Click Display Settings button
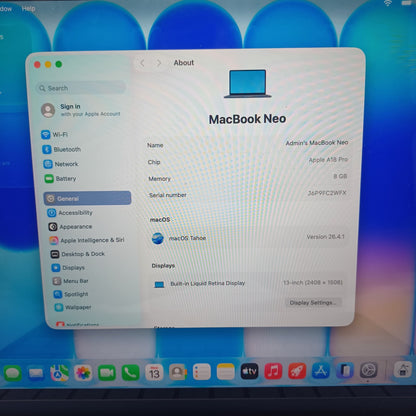 pos(313,303)
